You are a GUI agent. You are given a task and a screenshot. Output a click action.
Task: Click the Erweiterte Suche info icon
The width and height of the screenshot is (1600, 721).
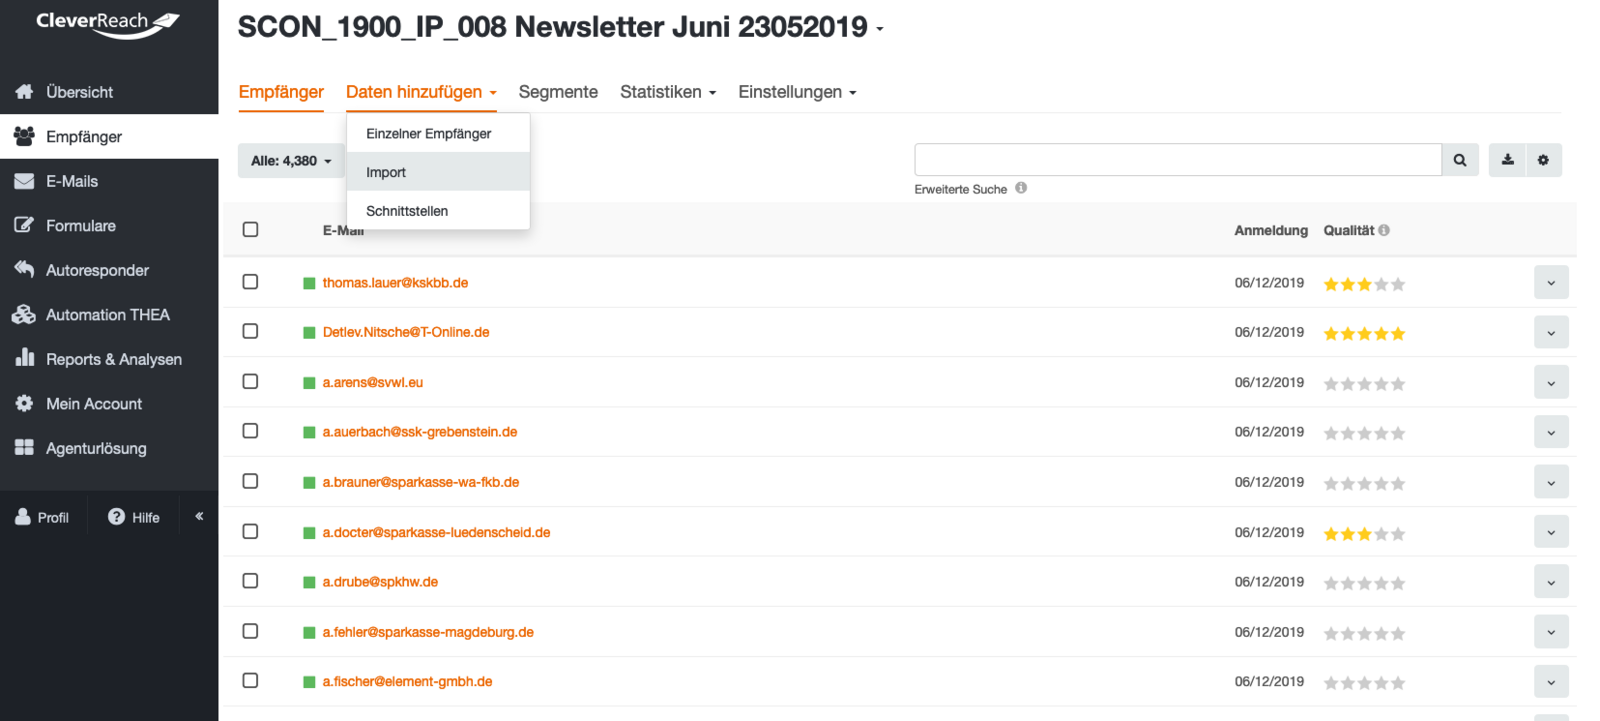click(x=1021, y=188)
